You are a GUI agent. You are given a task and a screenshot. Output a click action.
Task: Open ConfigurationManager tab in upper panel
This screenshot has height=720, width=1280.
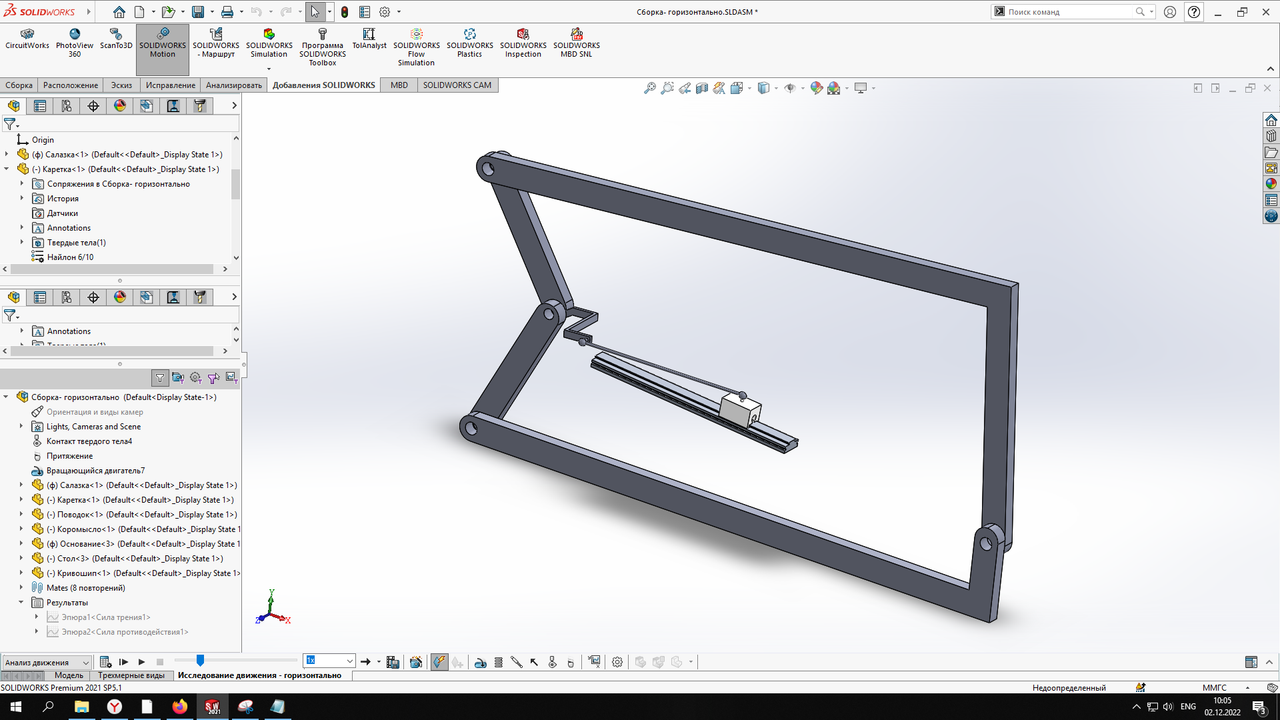[x=67, y=105]
